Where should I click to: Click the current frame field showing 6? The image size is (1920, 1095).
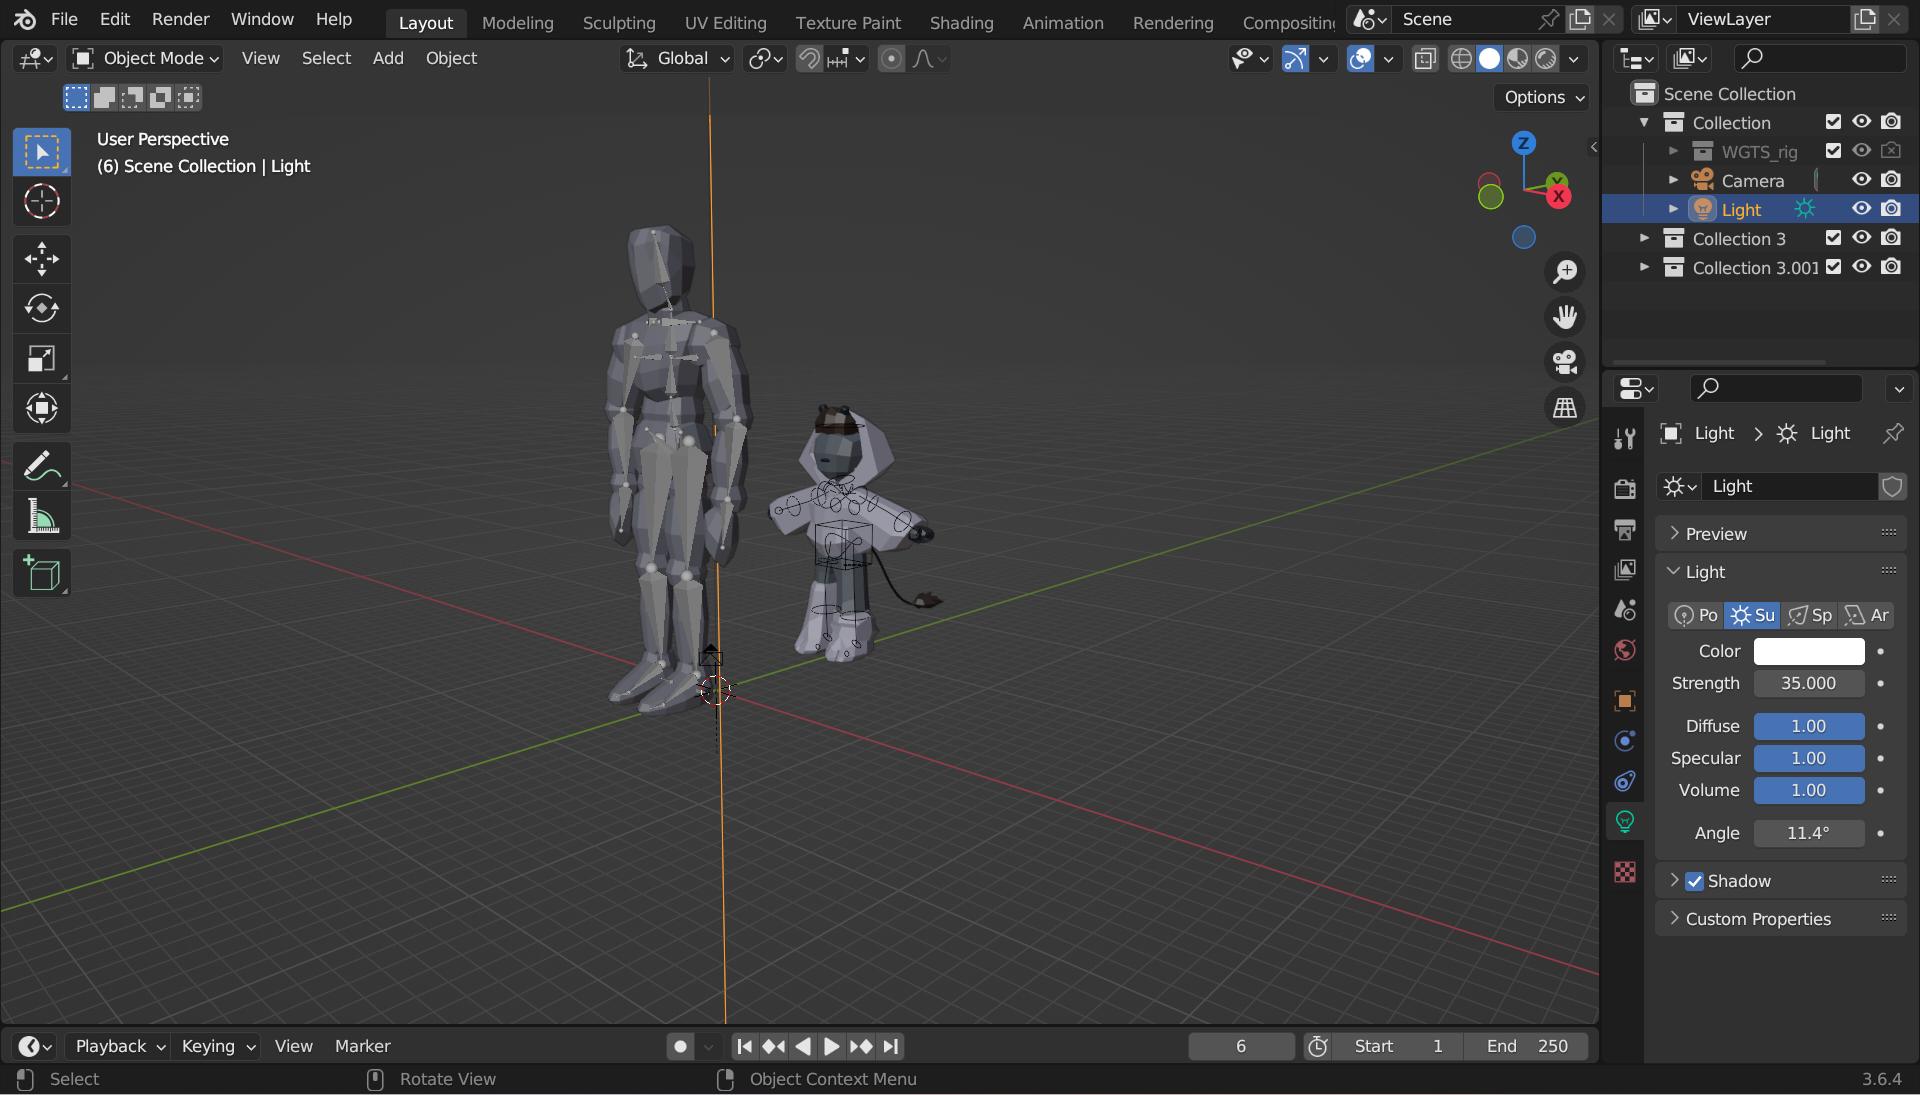[x=1241, y=1046]
